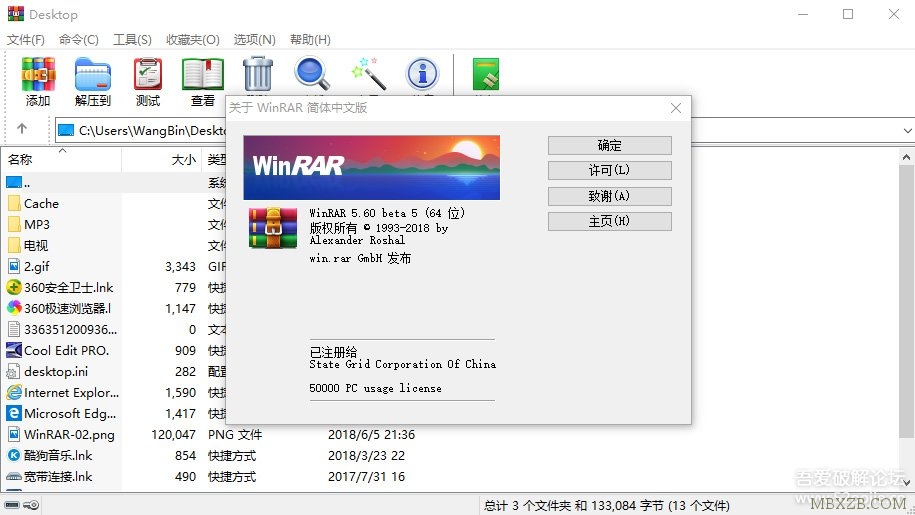Select the Cache folder
Screen dimensions: 915x515
[x=41, y=203]
